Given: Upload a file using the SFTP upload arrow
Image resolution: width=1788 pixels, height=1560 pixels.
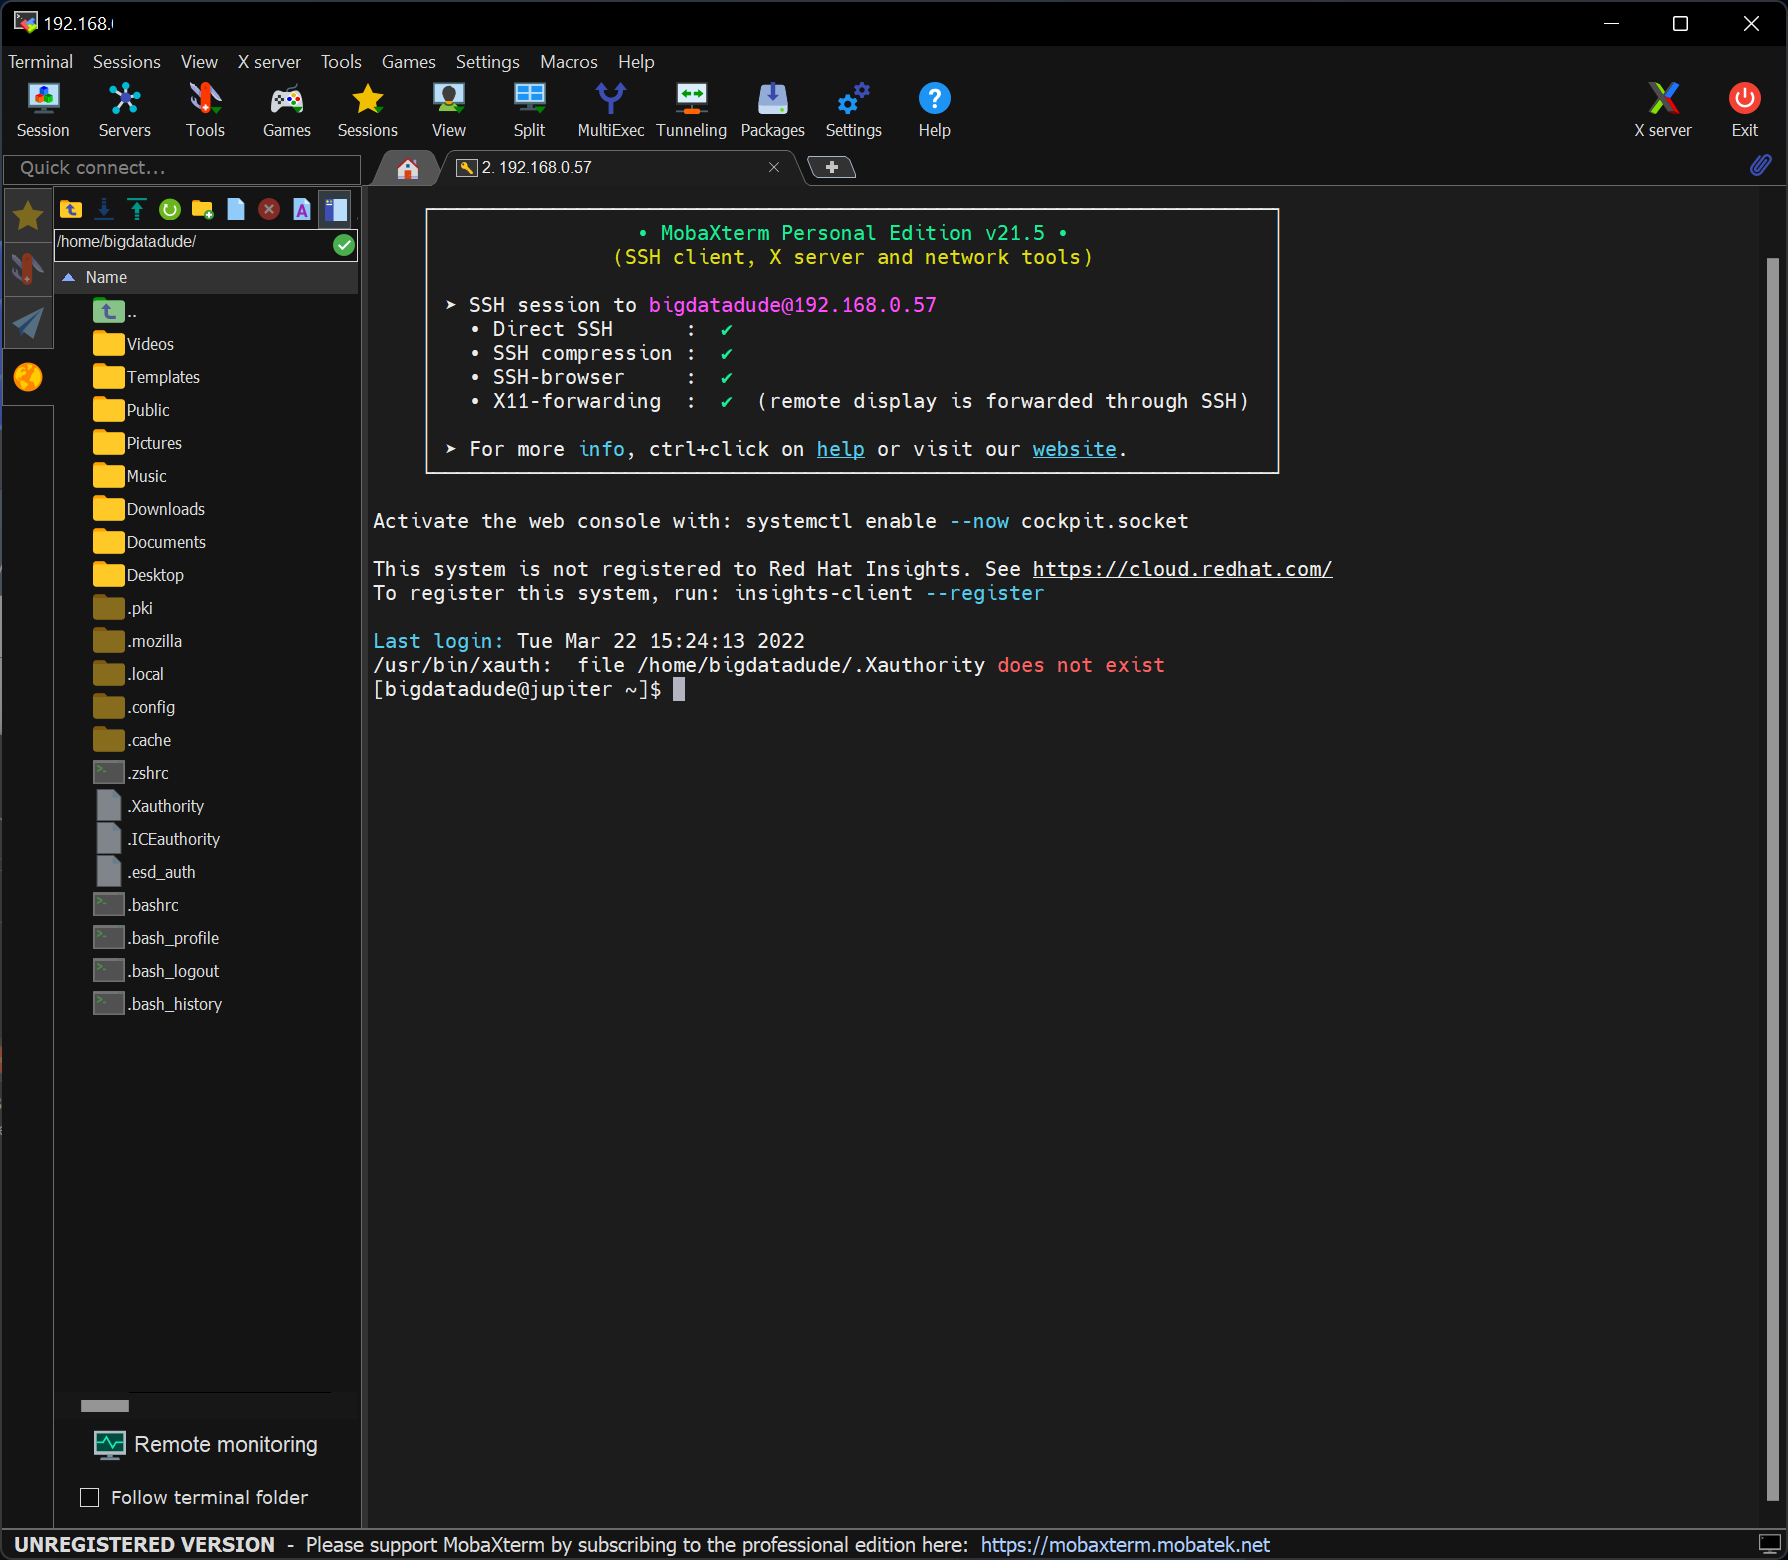Looking at the screenshot, I should tap(137, 209).
